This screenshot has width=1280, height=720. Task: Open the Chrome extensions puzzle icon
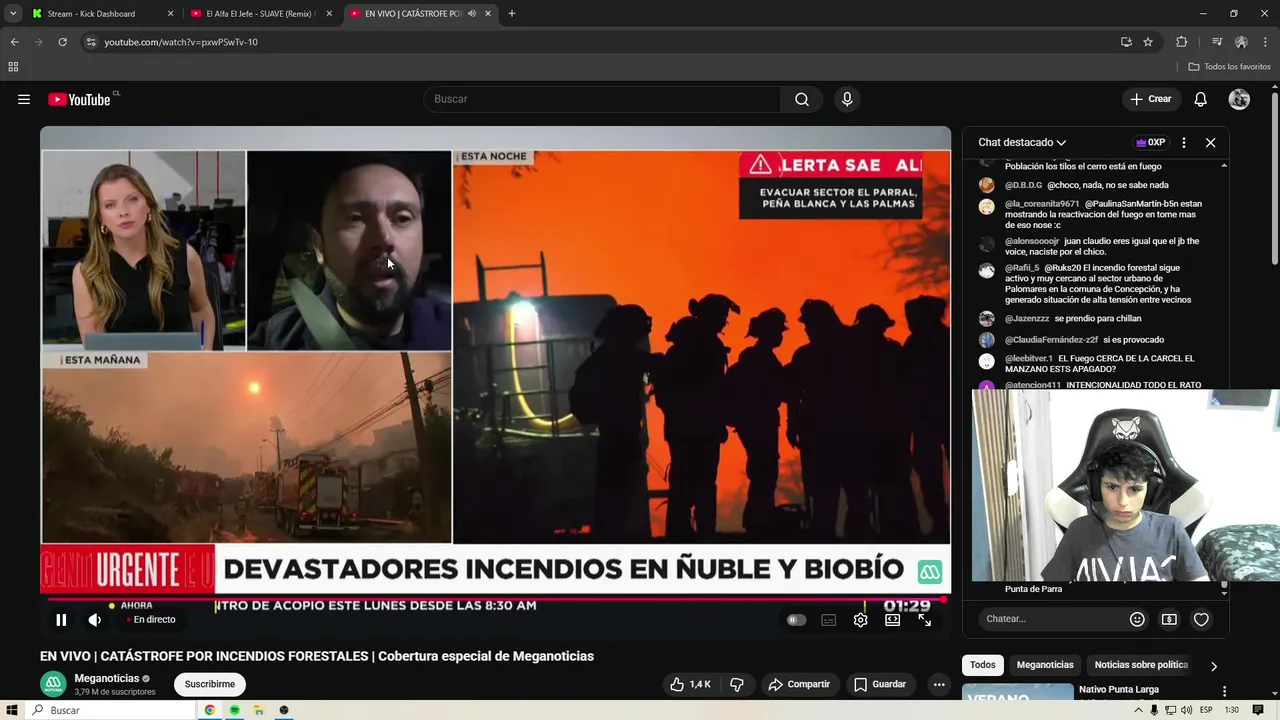1182,42
